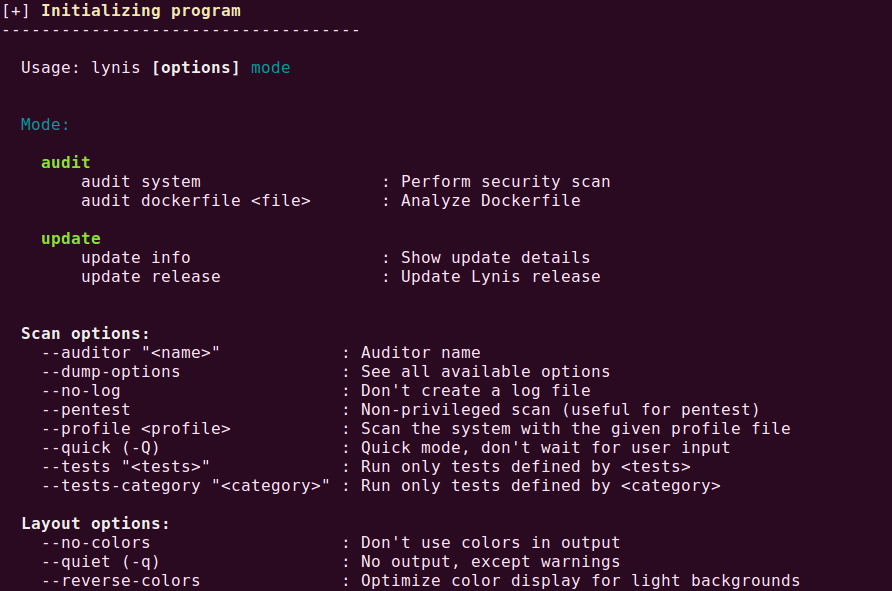
Task: Click the "--profile <profile>" option
Action: 136,428
